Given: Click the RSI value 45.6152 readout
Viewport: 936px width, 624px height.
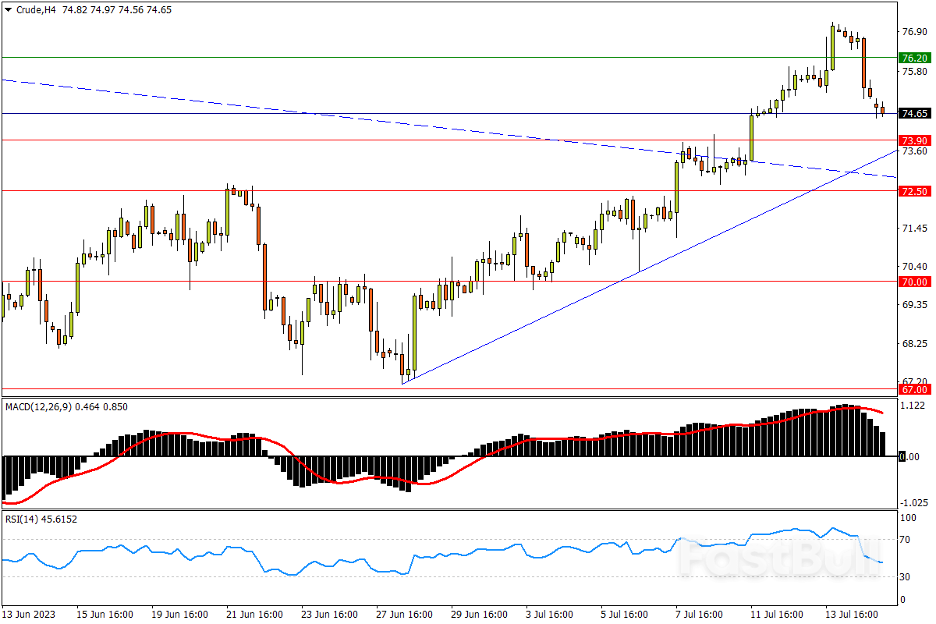Looking at the screenshot, I should (x=57, y=519).
